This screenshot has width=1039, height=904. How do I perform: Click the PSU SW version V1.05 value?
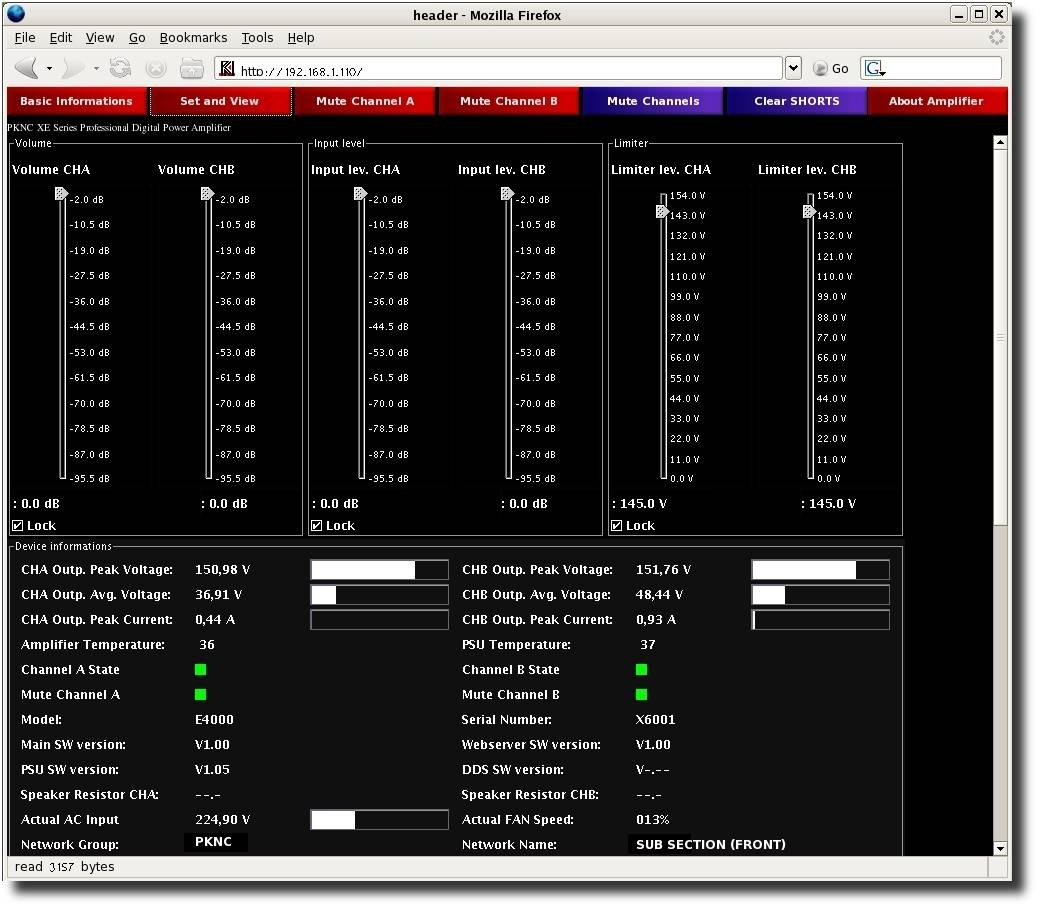pyautogui.click(x=212, y=770)
